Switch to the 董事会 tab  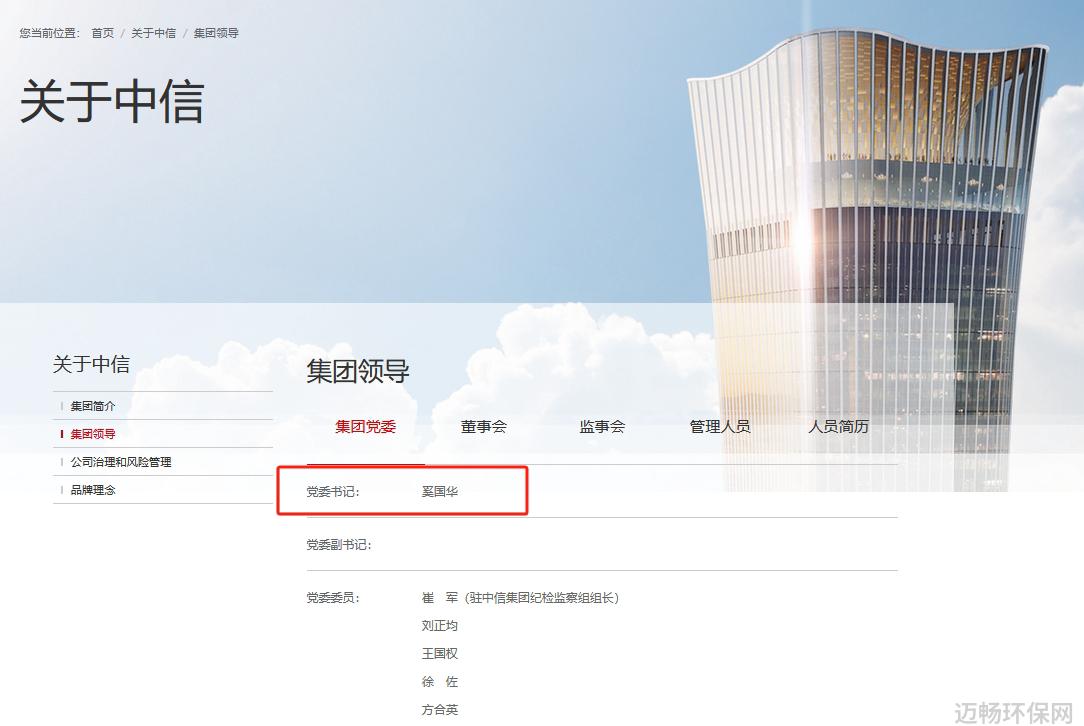coord(484,427)
